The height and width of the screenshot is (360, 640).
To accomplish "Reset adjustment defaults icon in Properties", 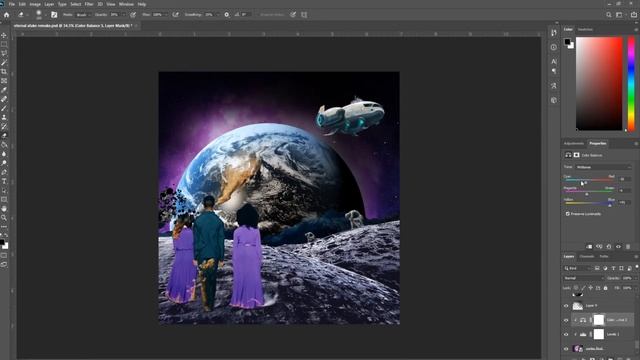I will pos(609,247).
